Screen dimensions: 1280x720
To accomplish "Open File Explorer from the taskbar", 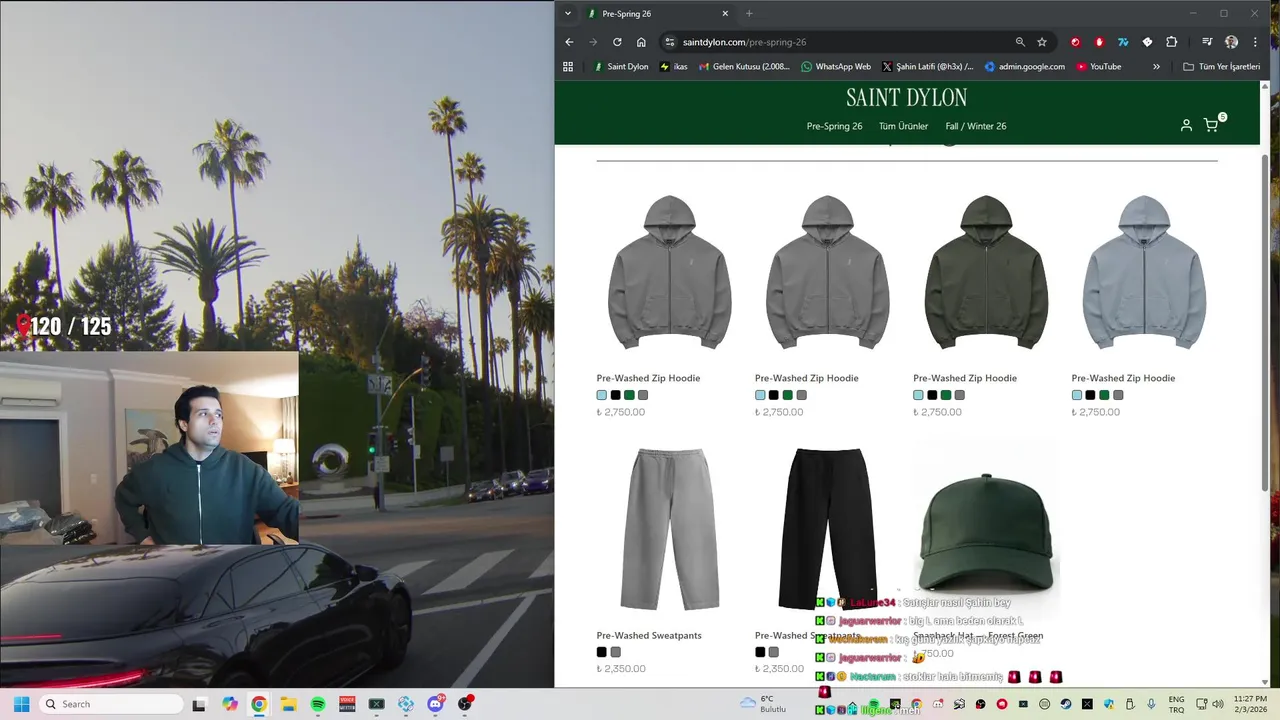I will coord(288,704).
